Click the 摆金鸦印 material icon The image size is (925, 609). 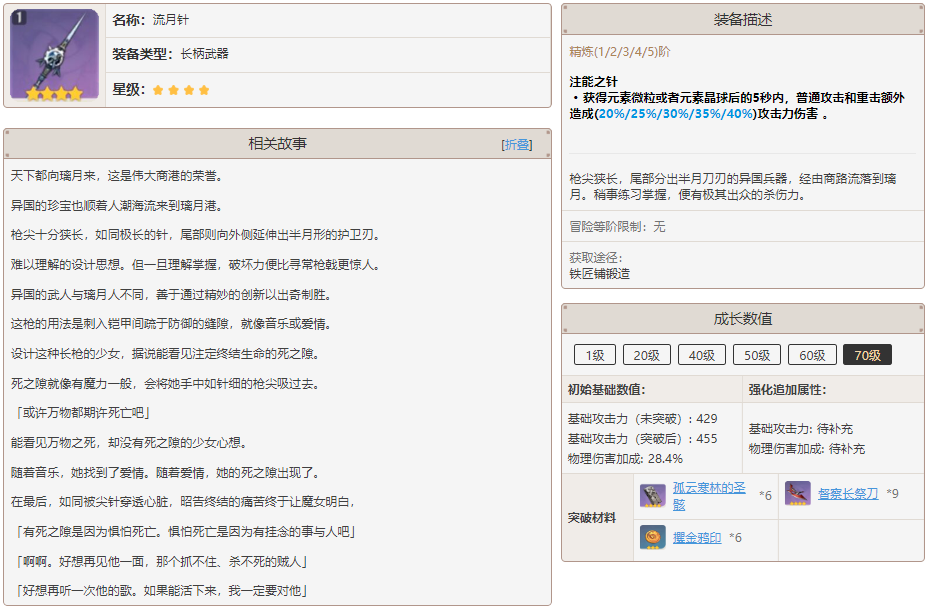[652, 537]
